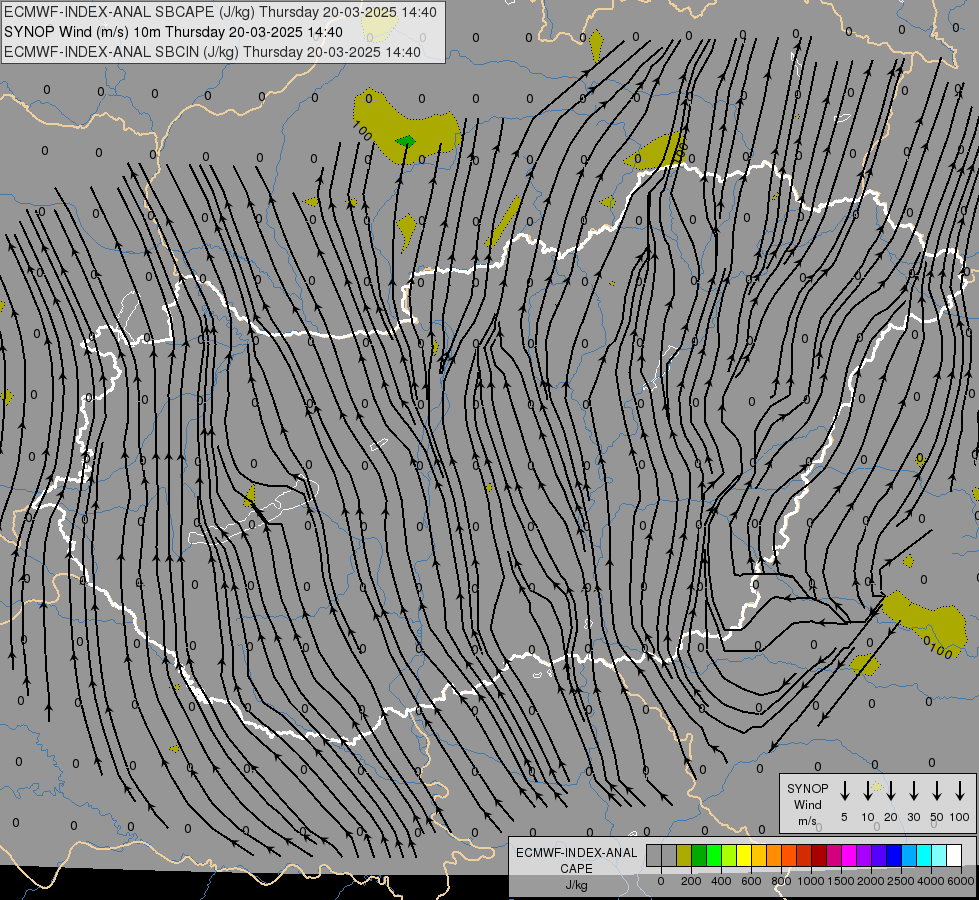This screenshot has width=979, height=900.
Task: Pick the orange swatch left of 800
Action: [x=774, y=856]
